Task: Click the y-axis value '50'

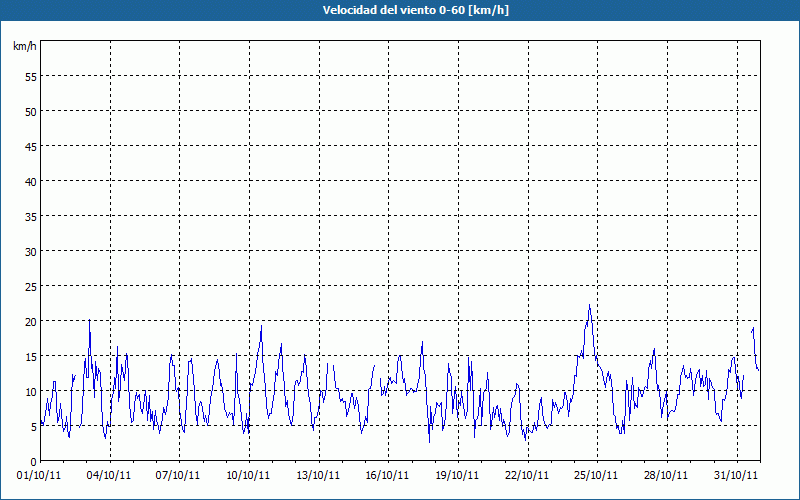Action: (31, 112)
